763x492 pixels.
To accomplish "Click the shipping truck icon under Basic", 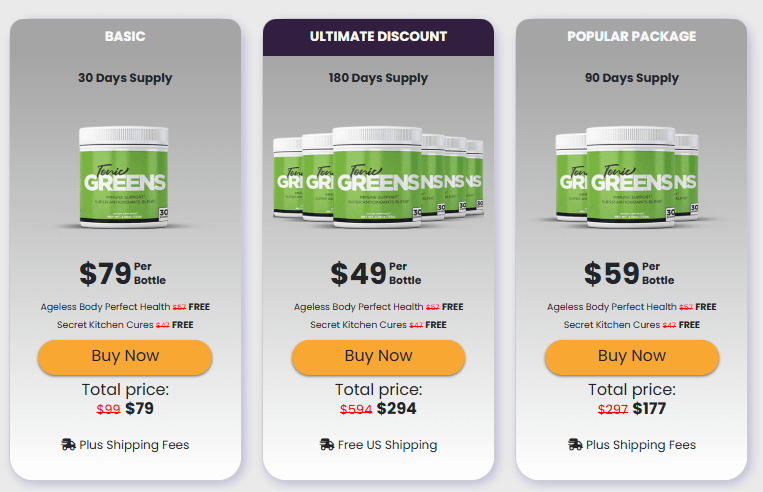I will click(x=68, y=445).
